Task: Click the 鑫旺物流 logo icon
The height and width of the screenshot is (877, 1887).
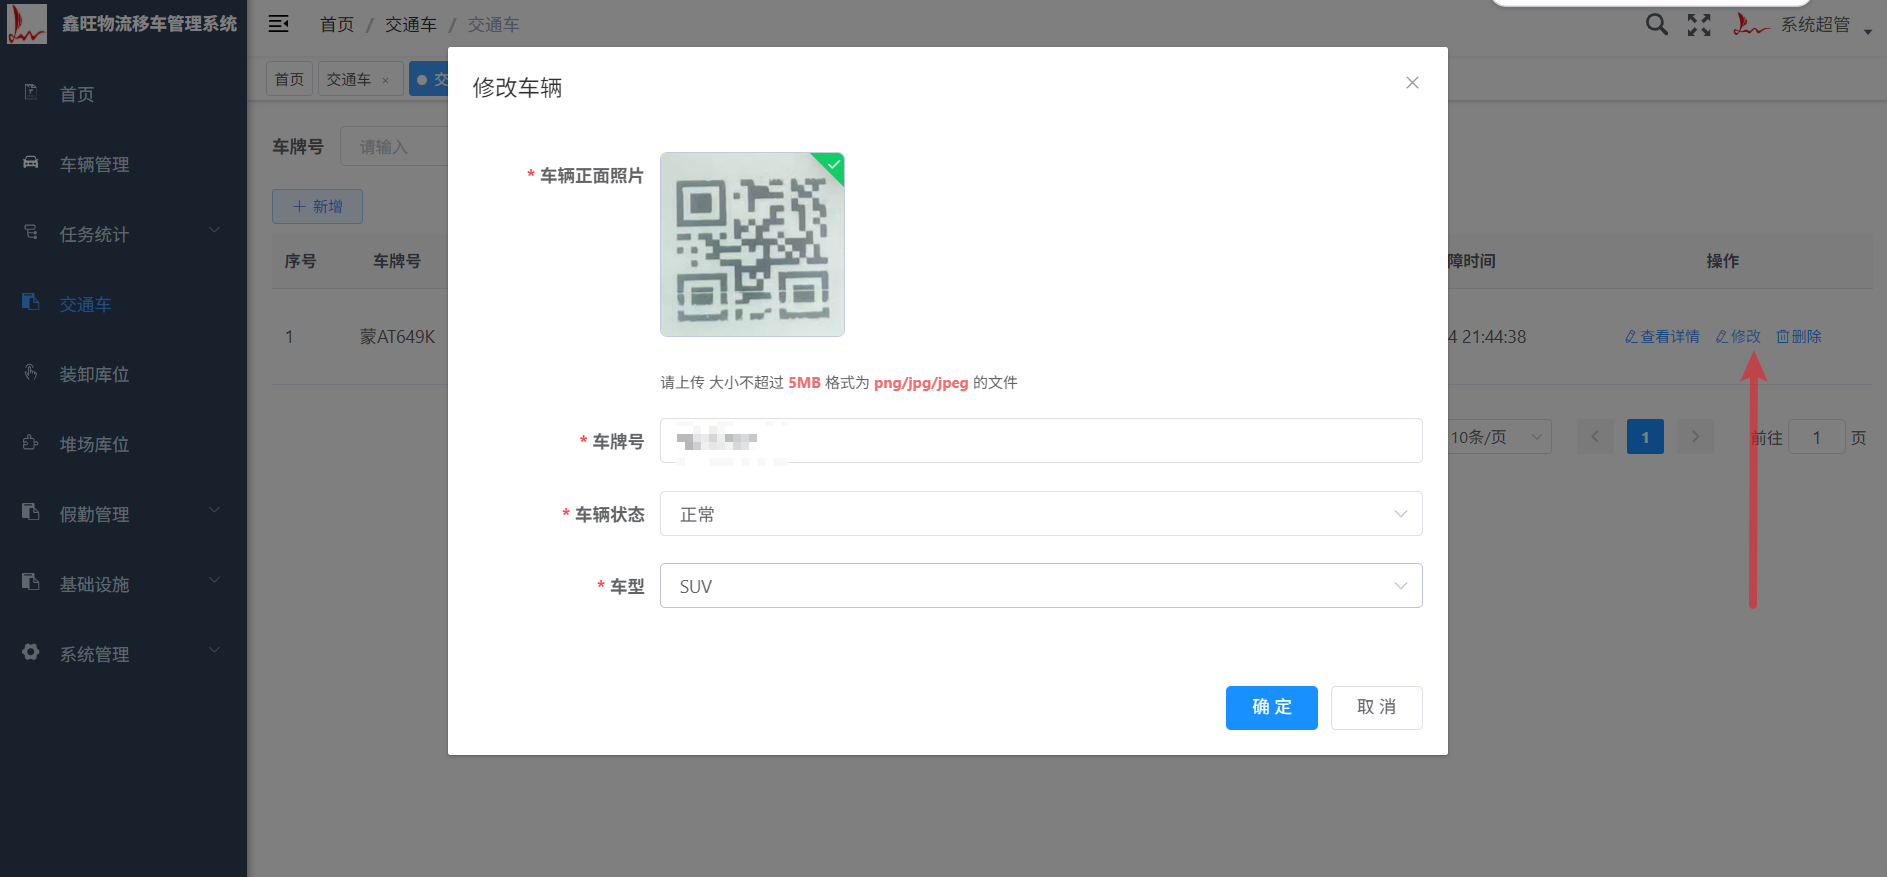Action: point(26,24)
